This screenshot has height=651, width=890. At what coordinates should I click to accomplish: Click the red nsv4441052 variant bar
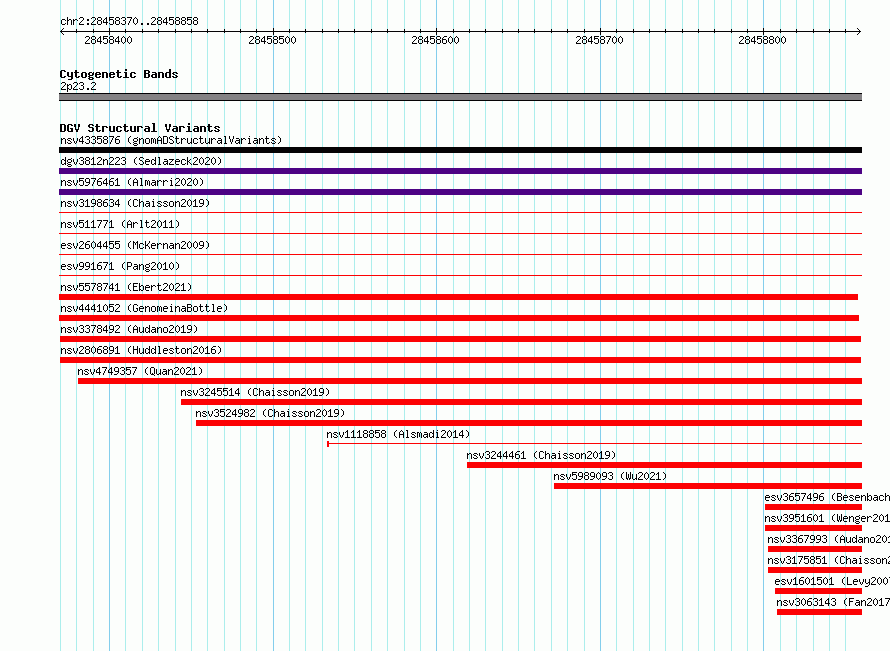459,318
